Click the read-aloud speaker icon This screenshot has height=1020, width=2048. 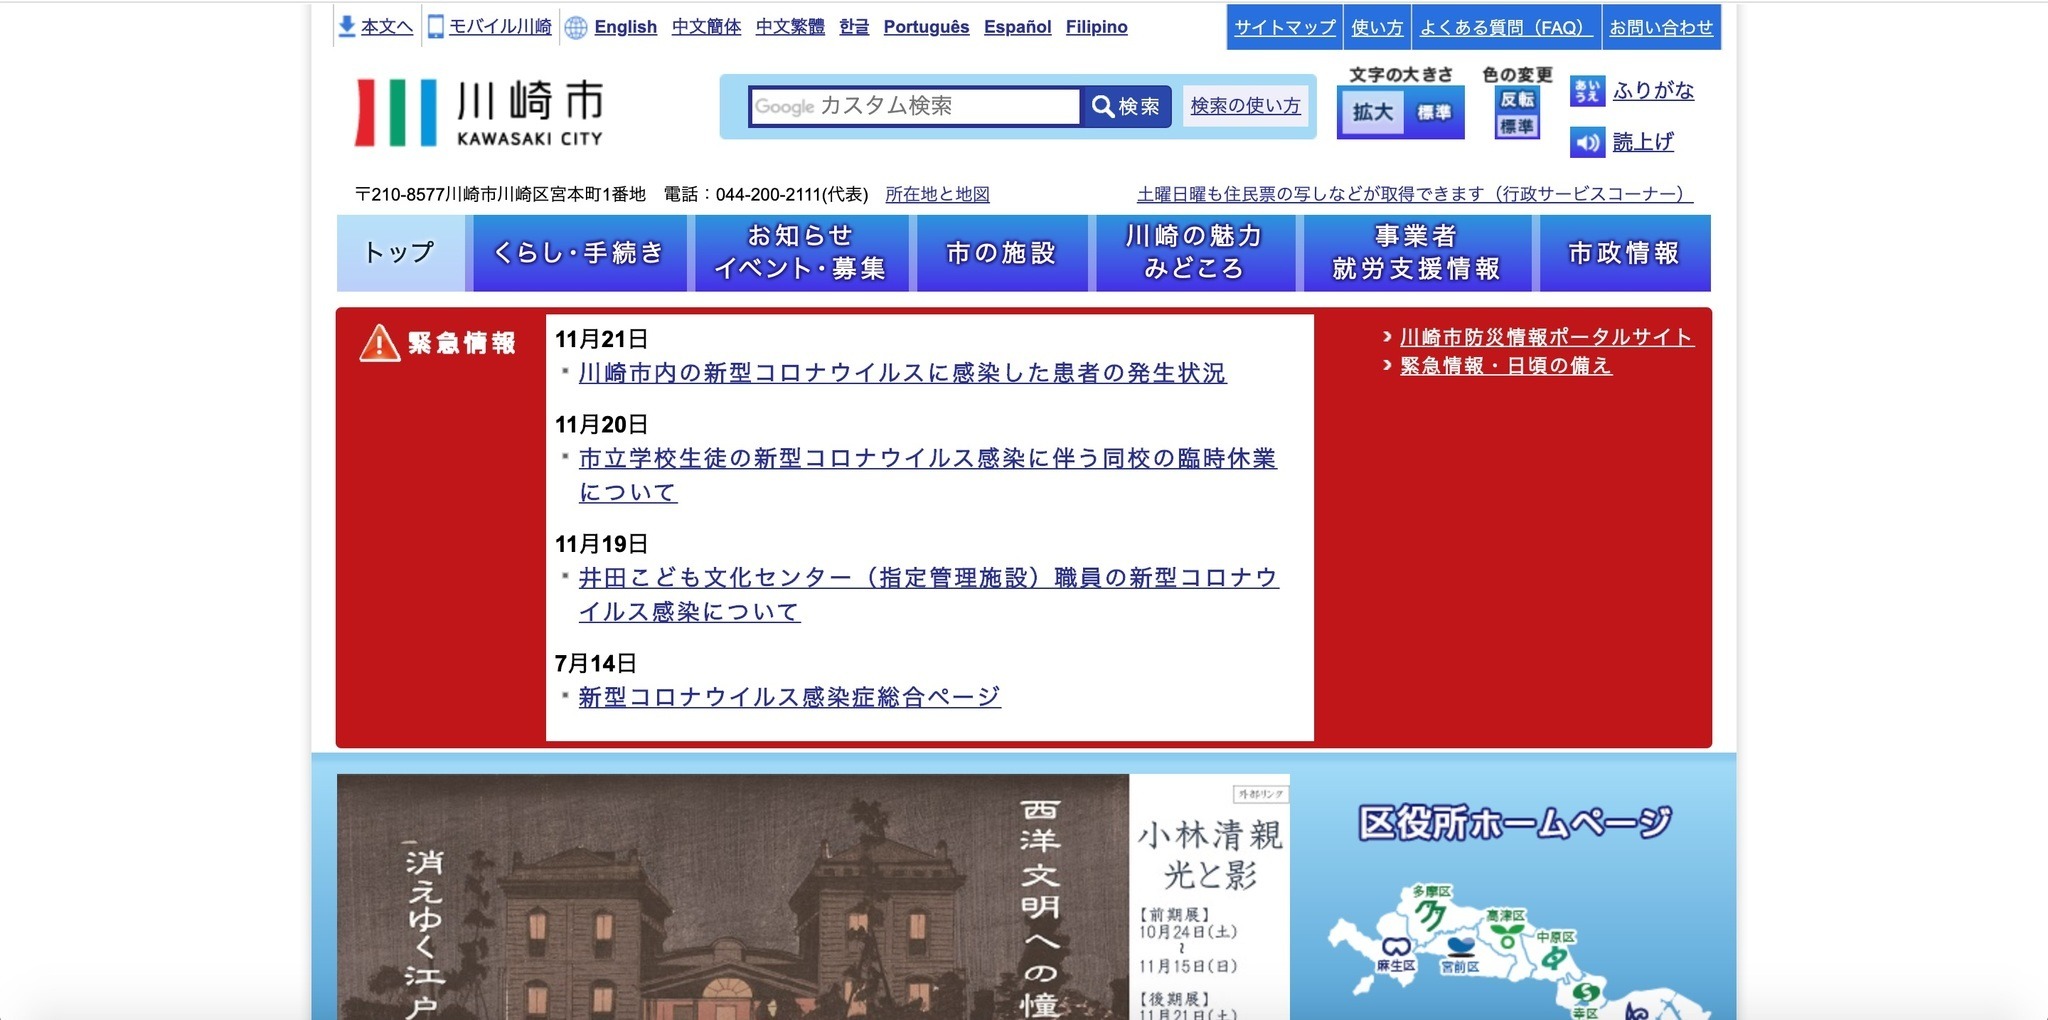coord(1587,142)
